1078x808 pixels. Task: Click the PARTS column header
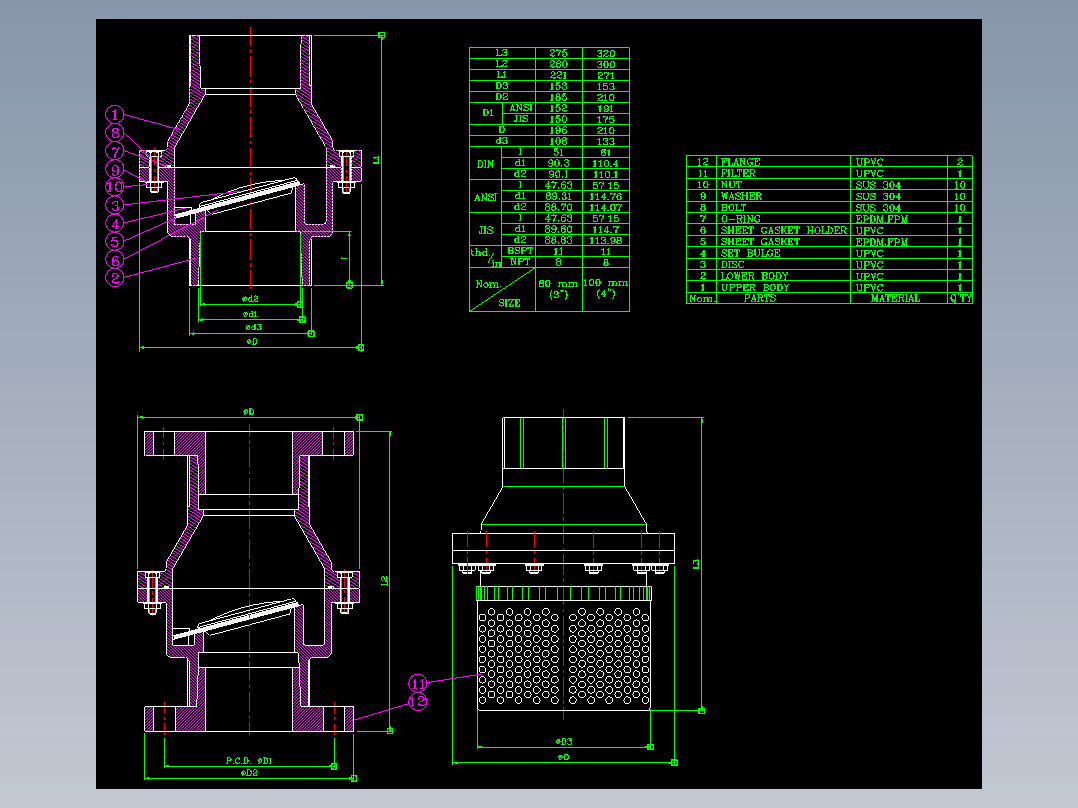coord(760,298)
